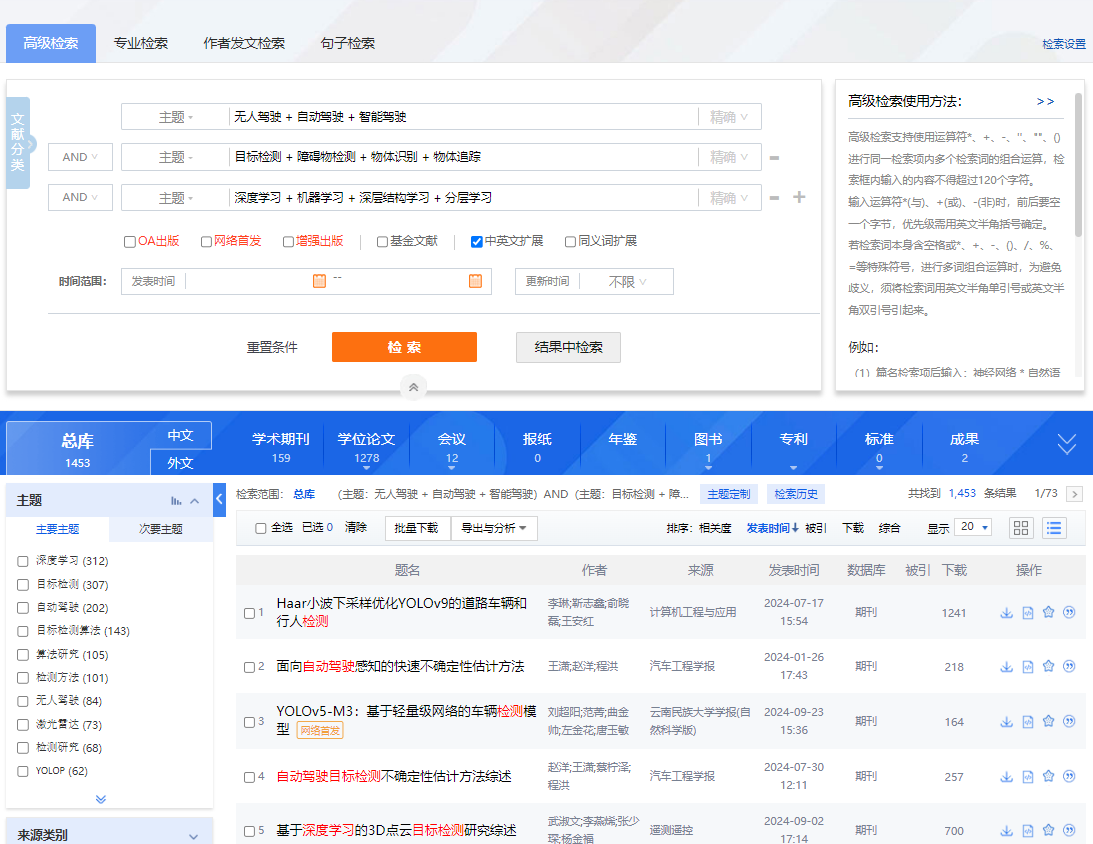Open 精确 match dropdown on the 深度学习 row

point(729,198)
